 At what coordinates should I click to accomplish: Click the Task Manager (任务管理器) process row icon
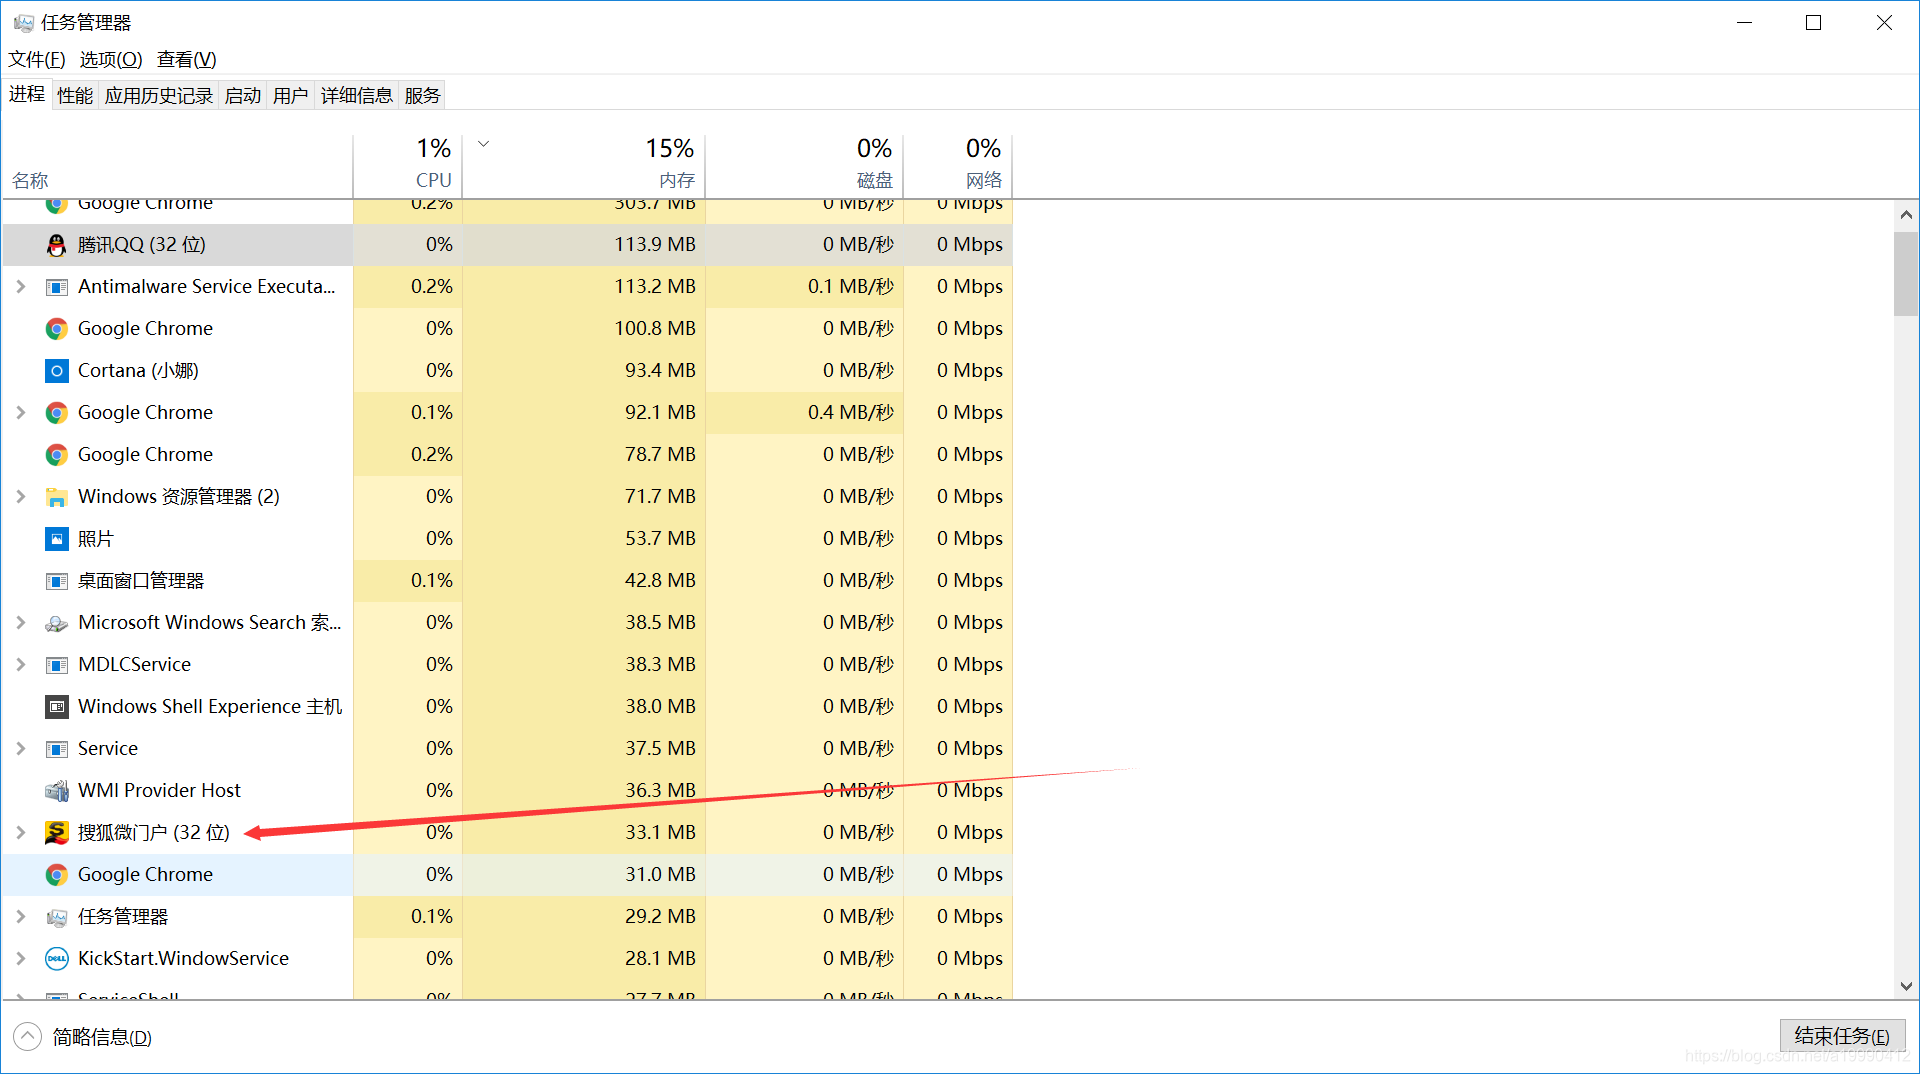(x=57, y=917)
